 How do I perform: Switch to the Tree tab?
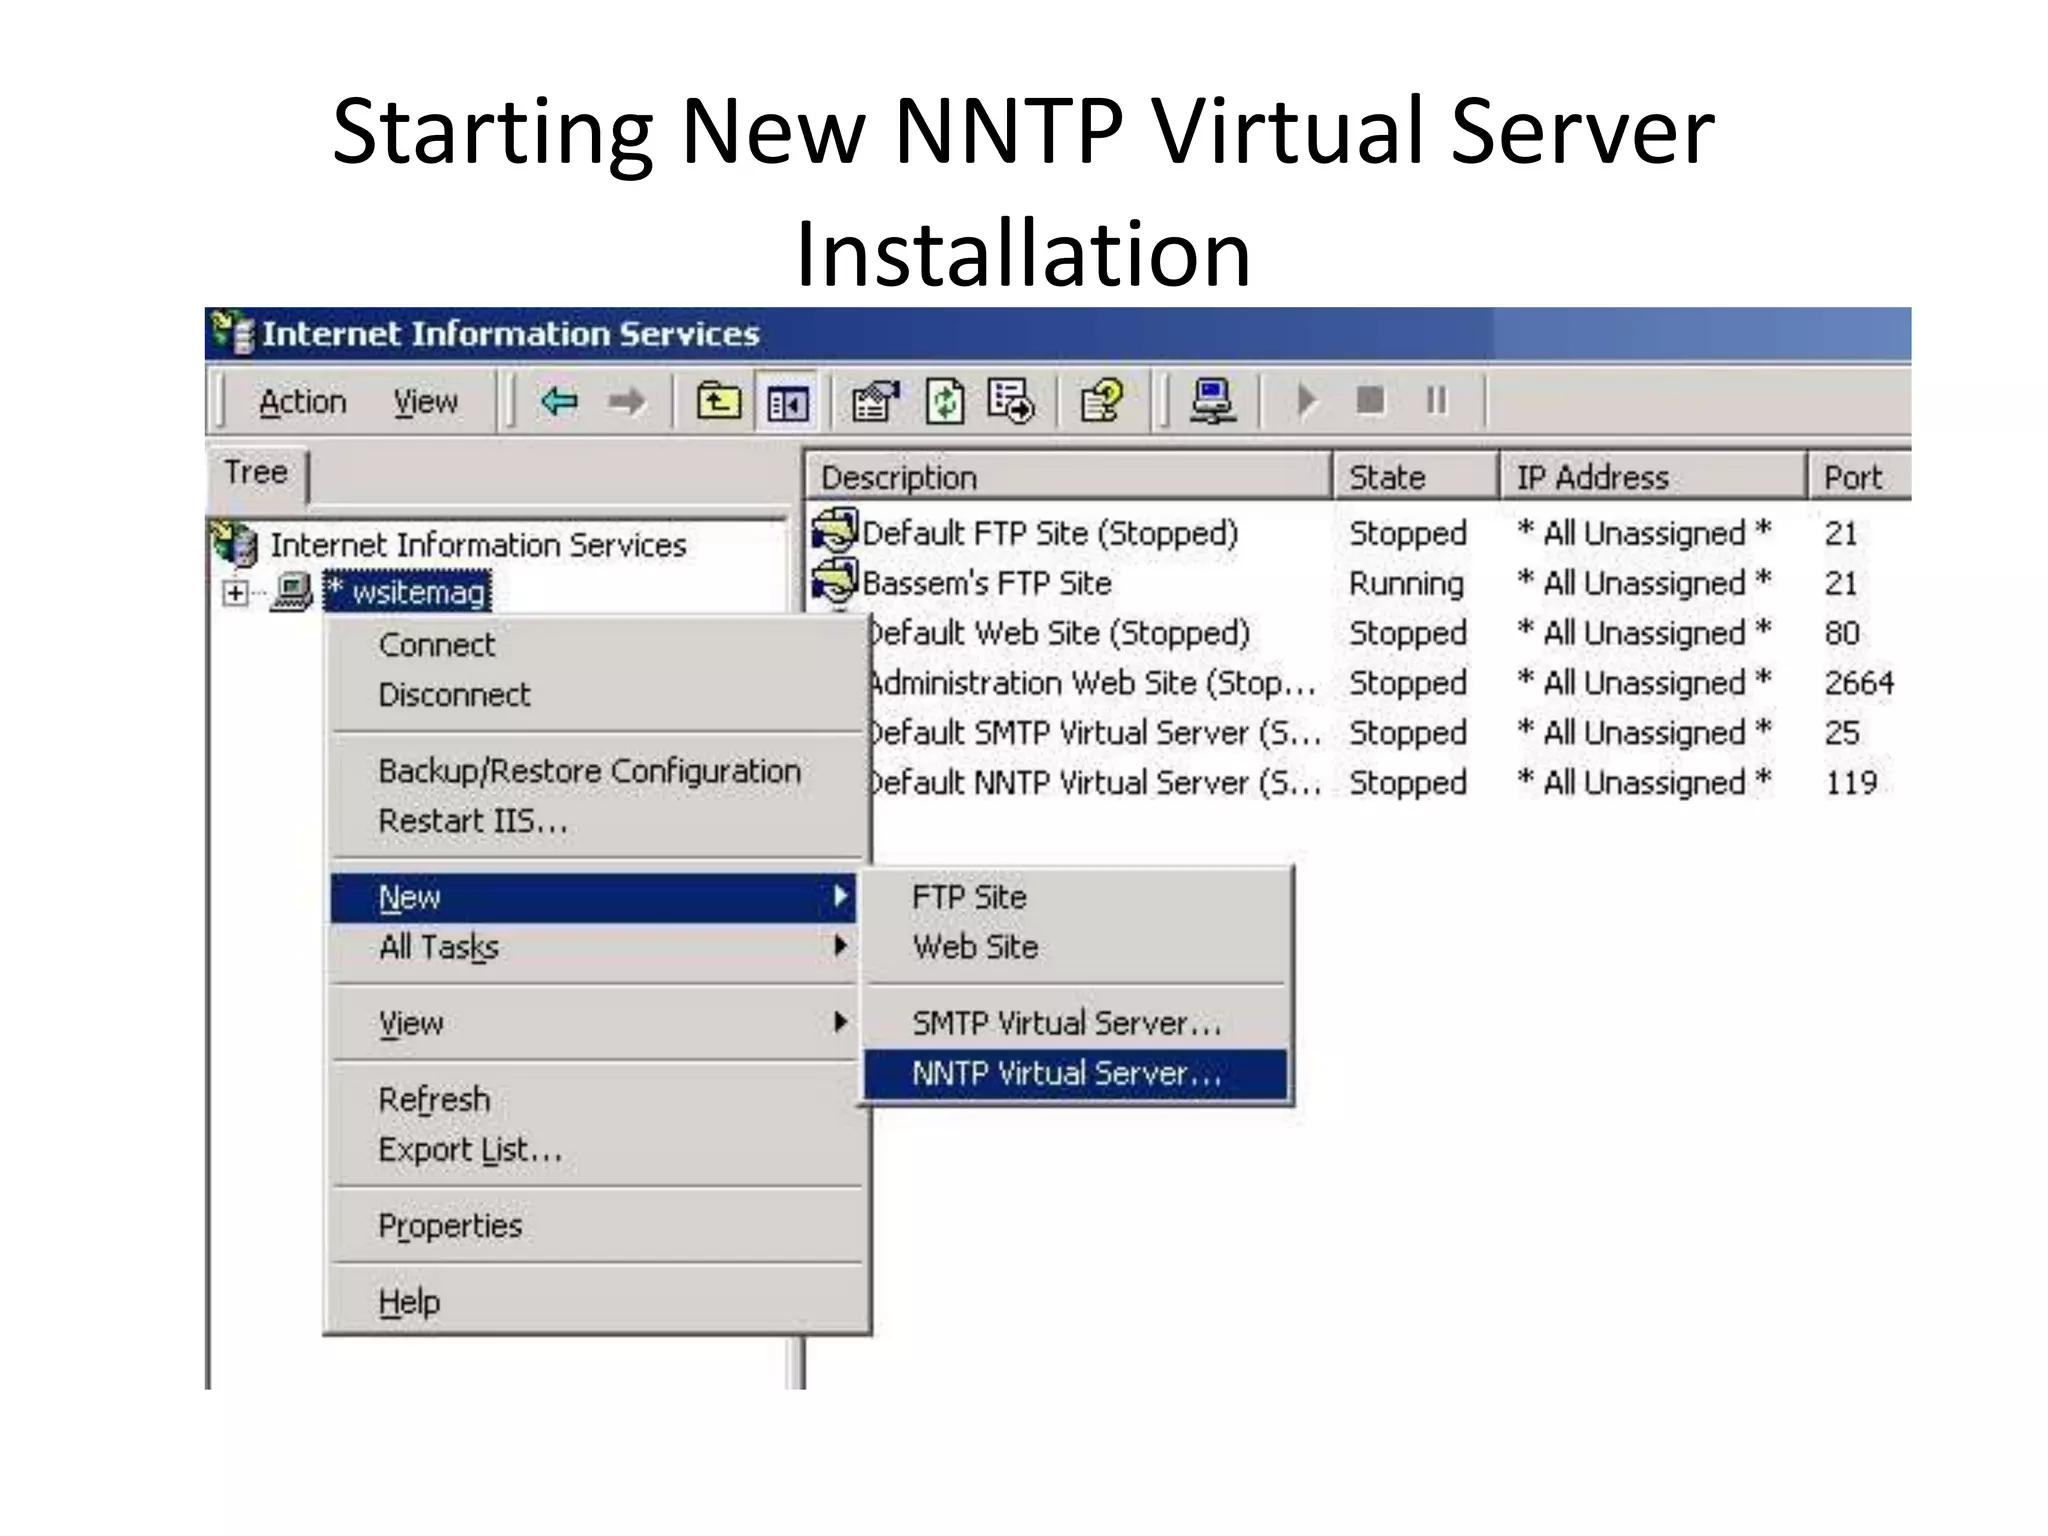tap(257, 473)
